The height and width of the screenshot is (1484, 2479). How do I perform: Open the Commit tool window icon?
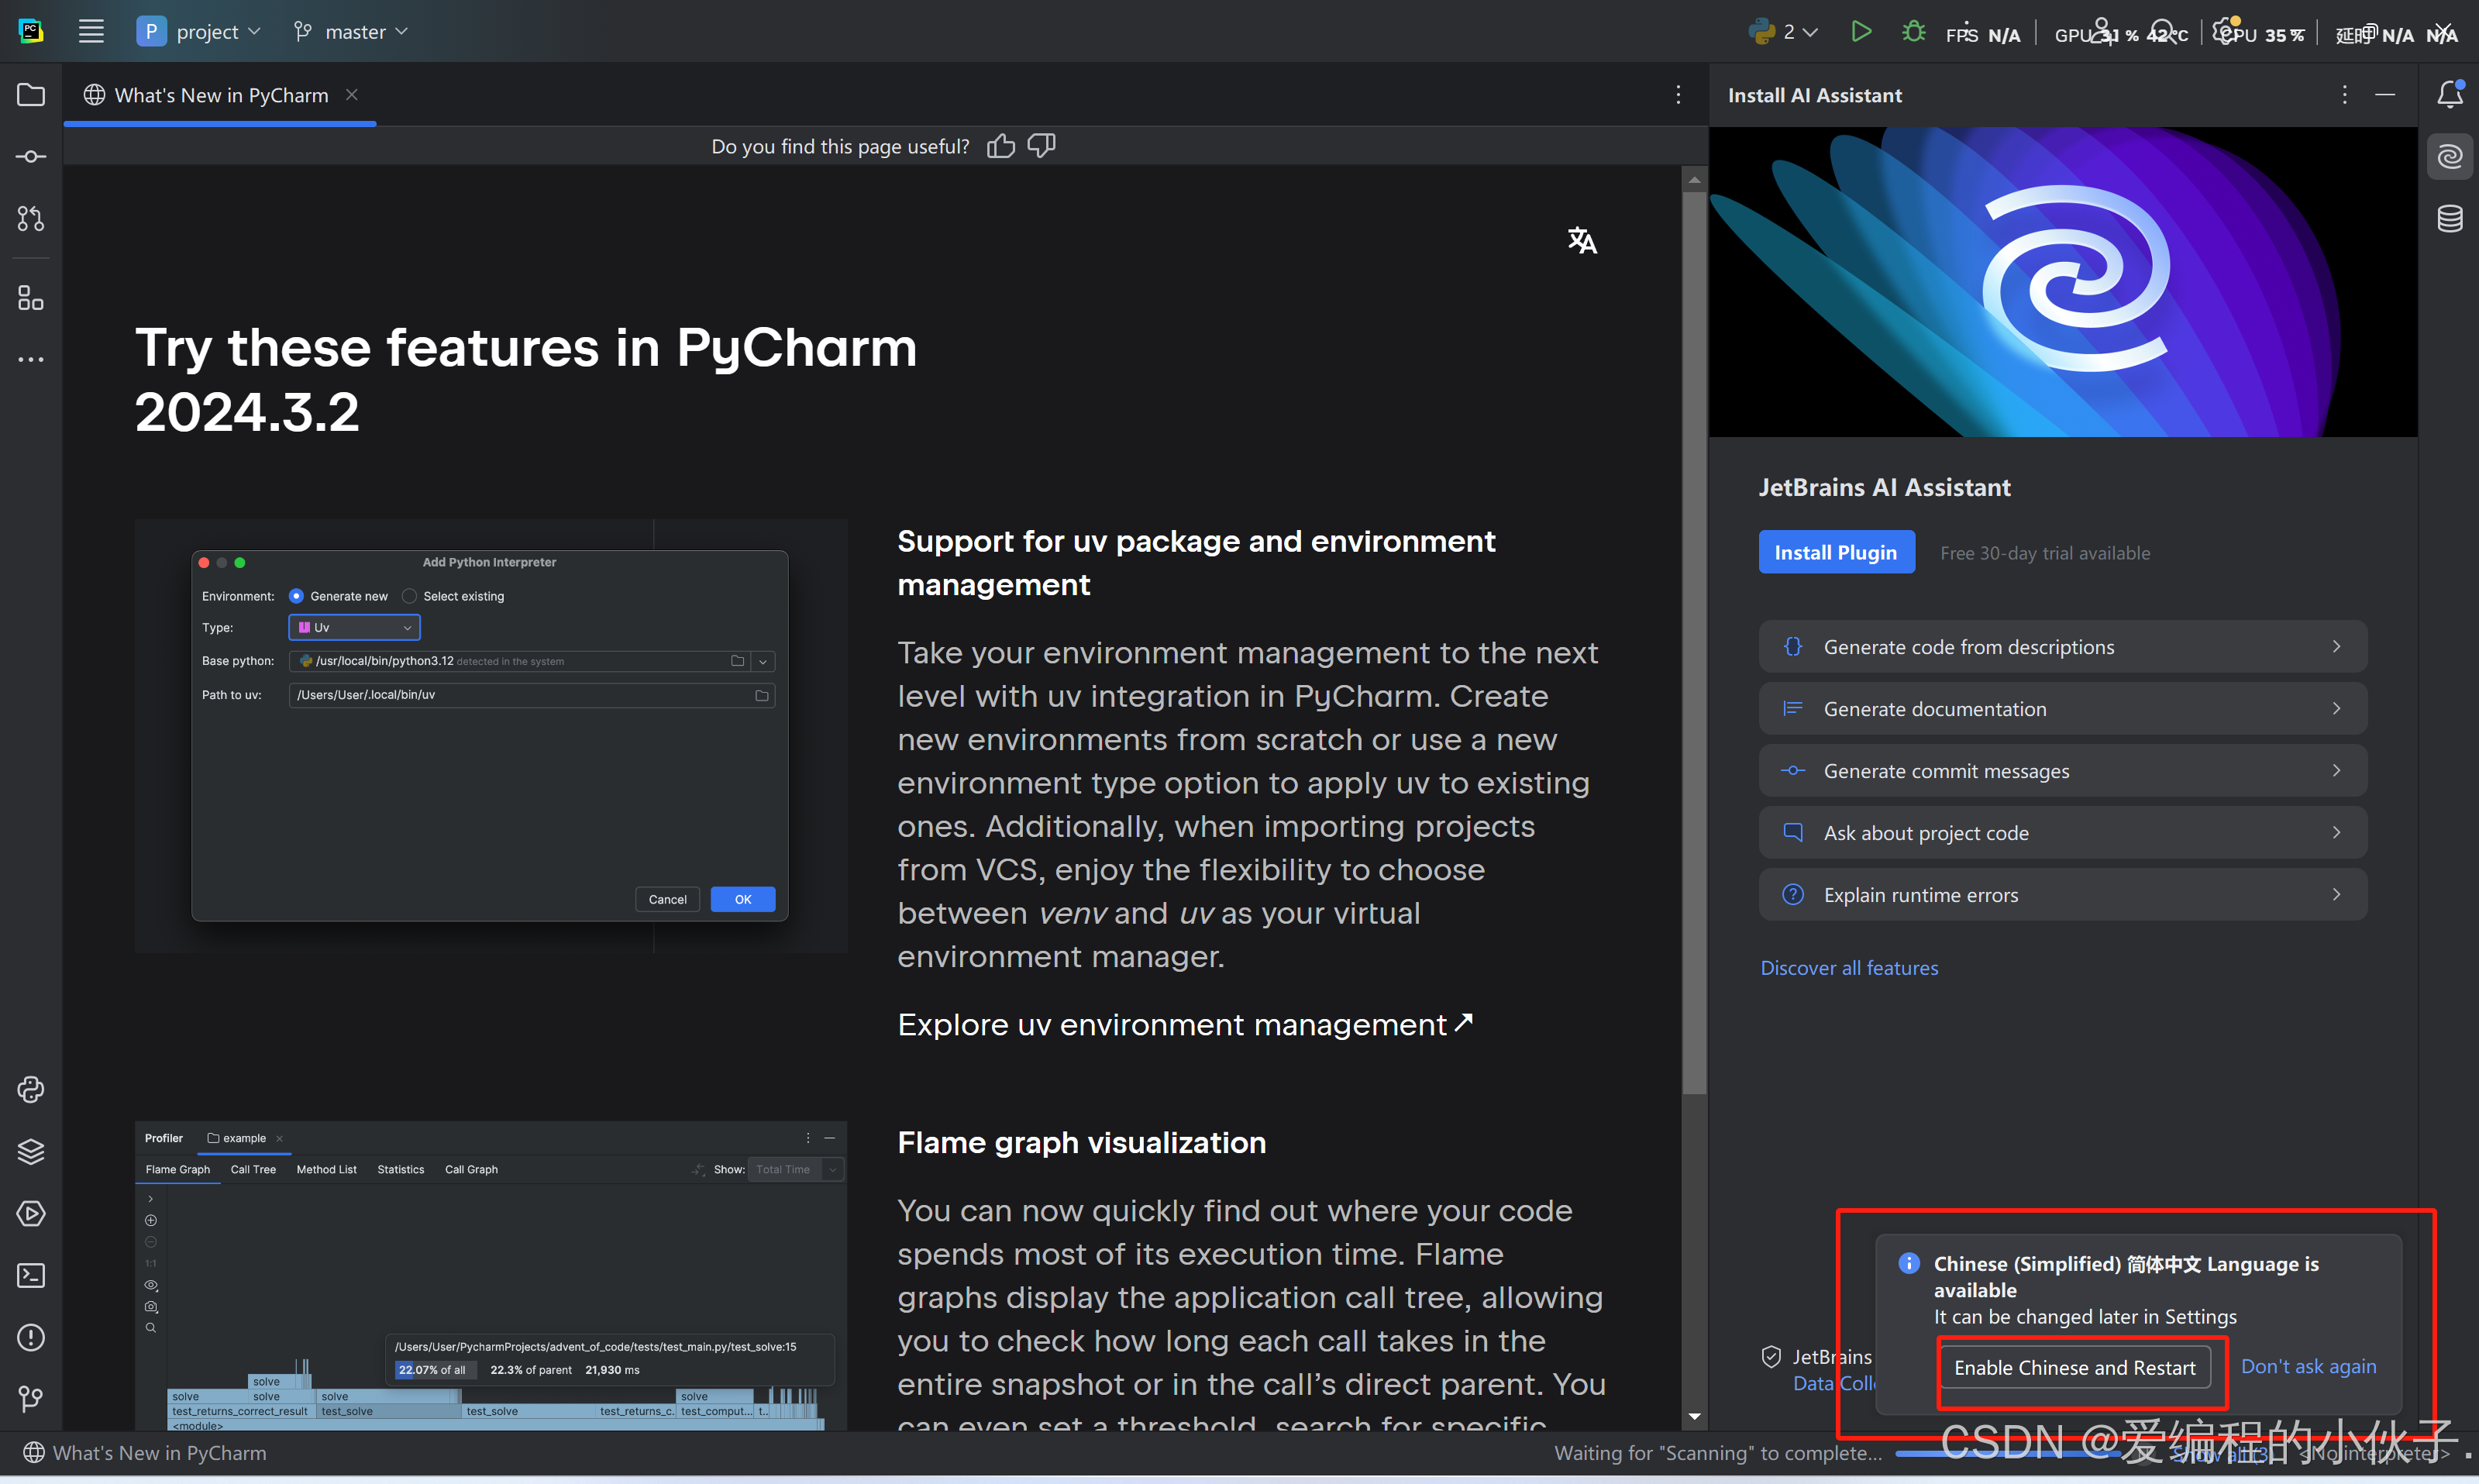tap(31, 157)
